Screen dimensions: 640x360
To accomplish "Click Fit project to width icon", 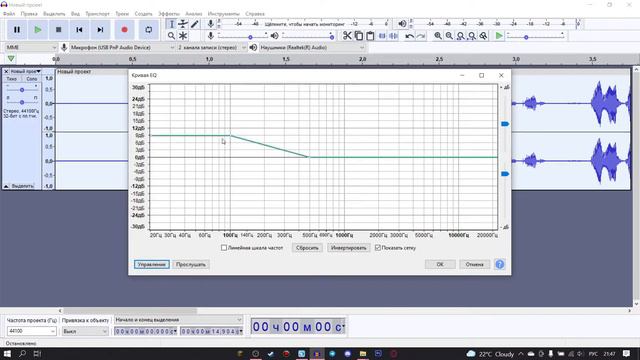I will (472, 36).
